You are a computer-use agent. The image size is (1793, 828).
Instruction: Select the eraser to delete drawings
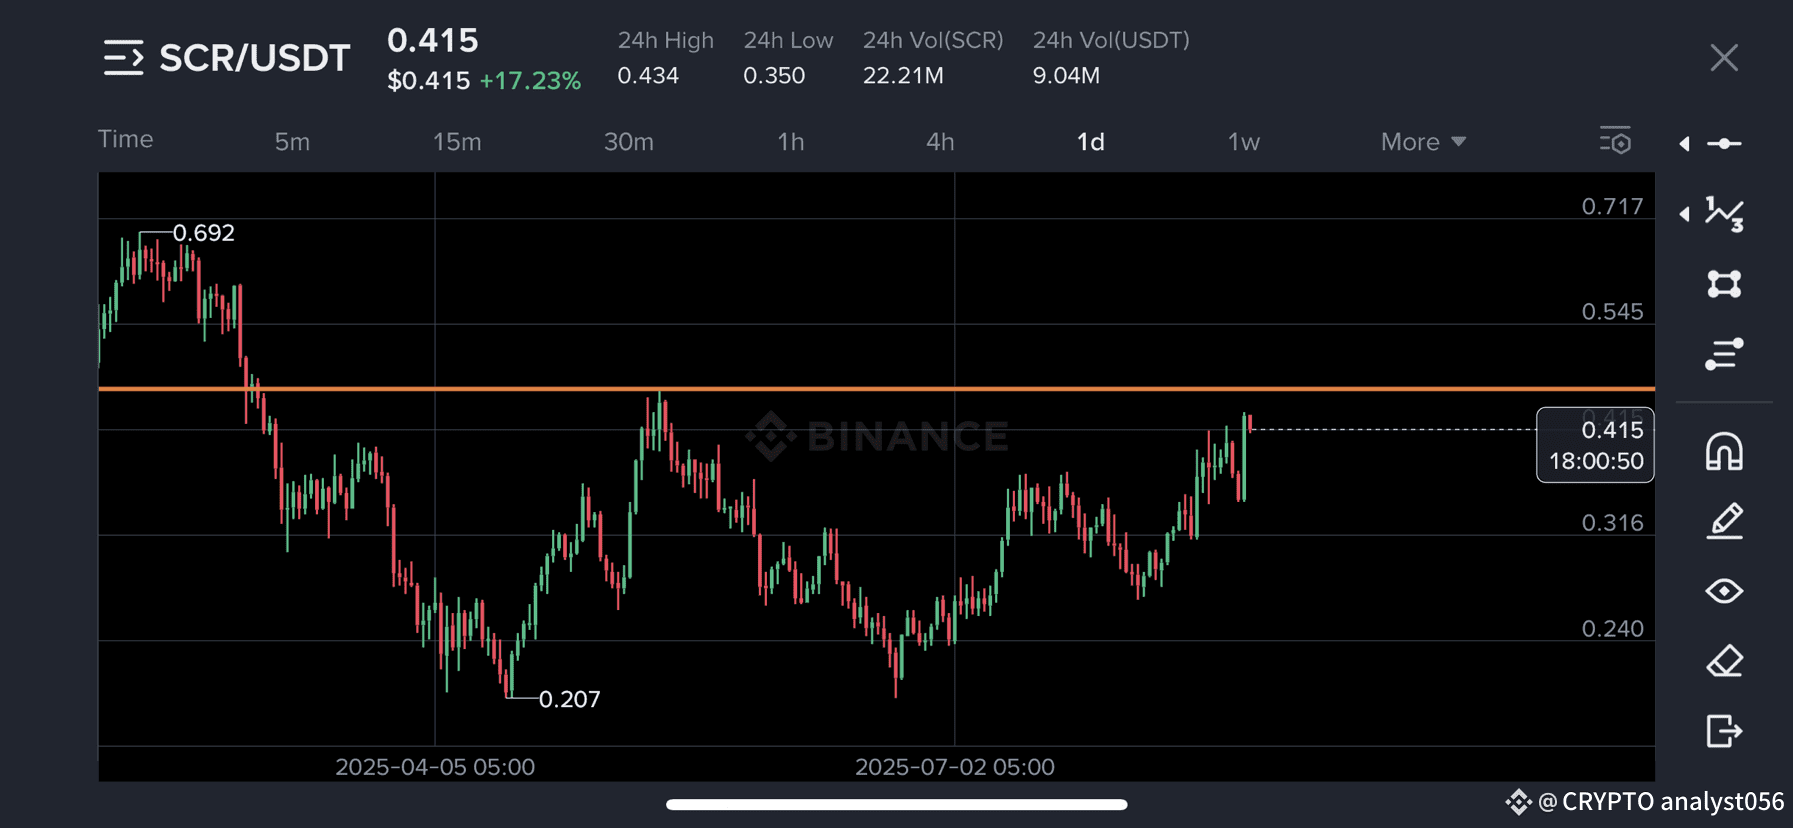click(1725, 661)
